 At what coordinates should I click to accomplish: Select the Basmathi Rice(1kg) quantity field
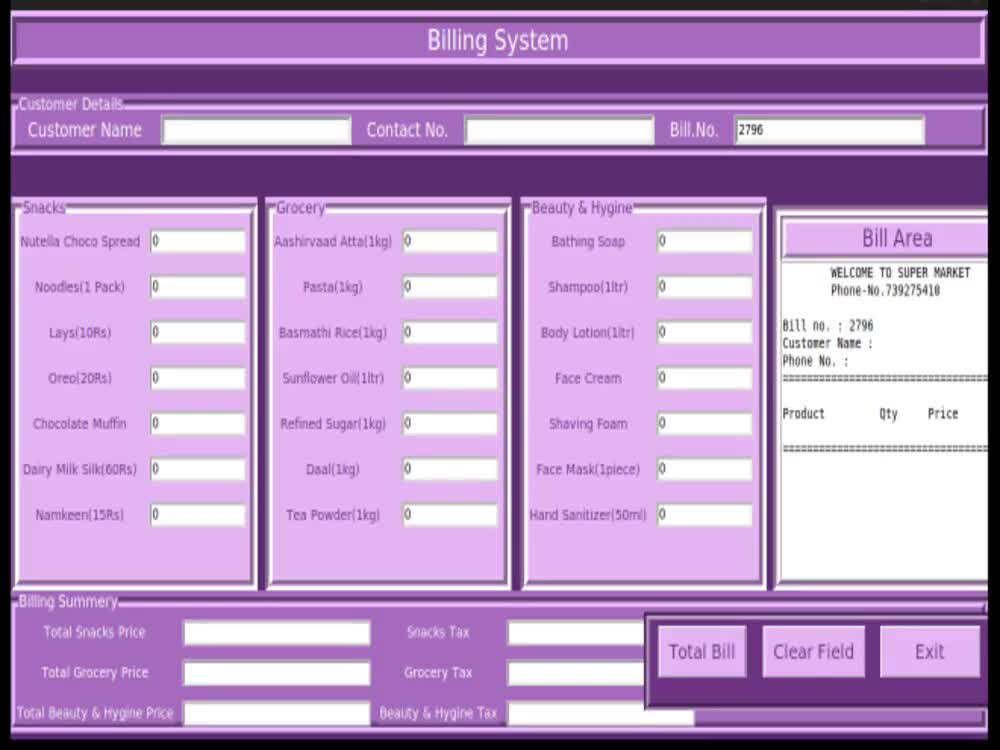[x=450, y=332]
